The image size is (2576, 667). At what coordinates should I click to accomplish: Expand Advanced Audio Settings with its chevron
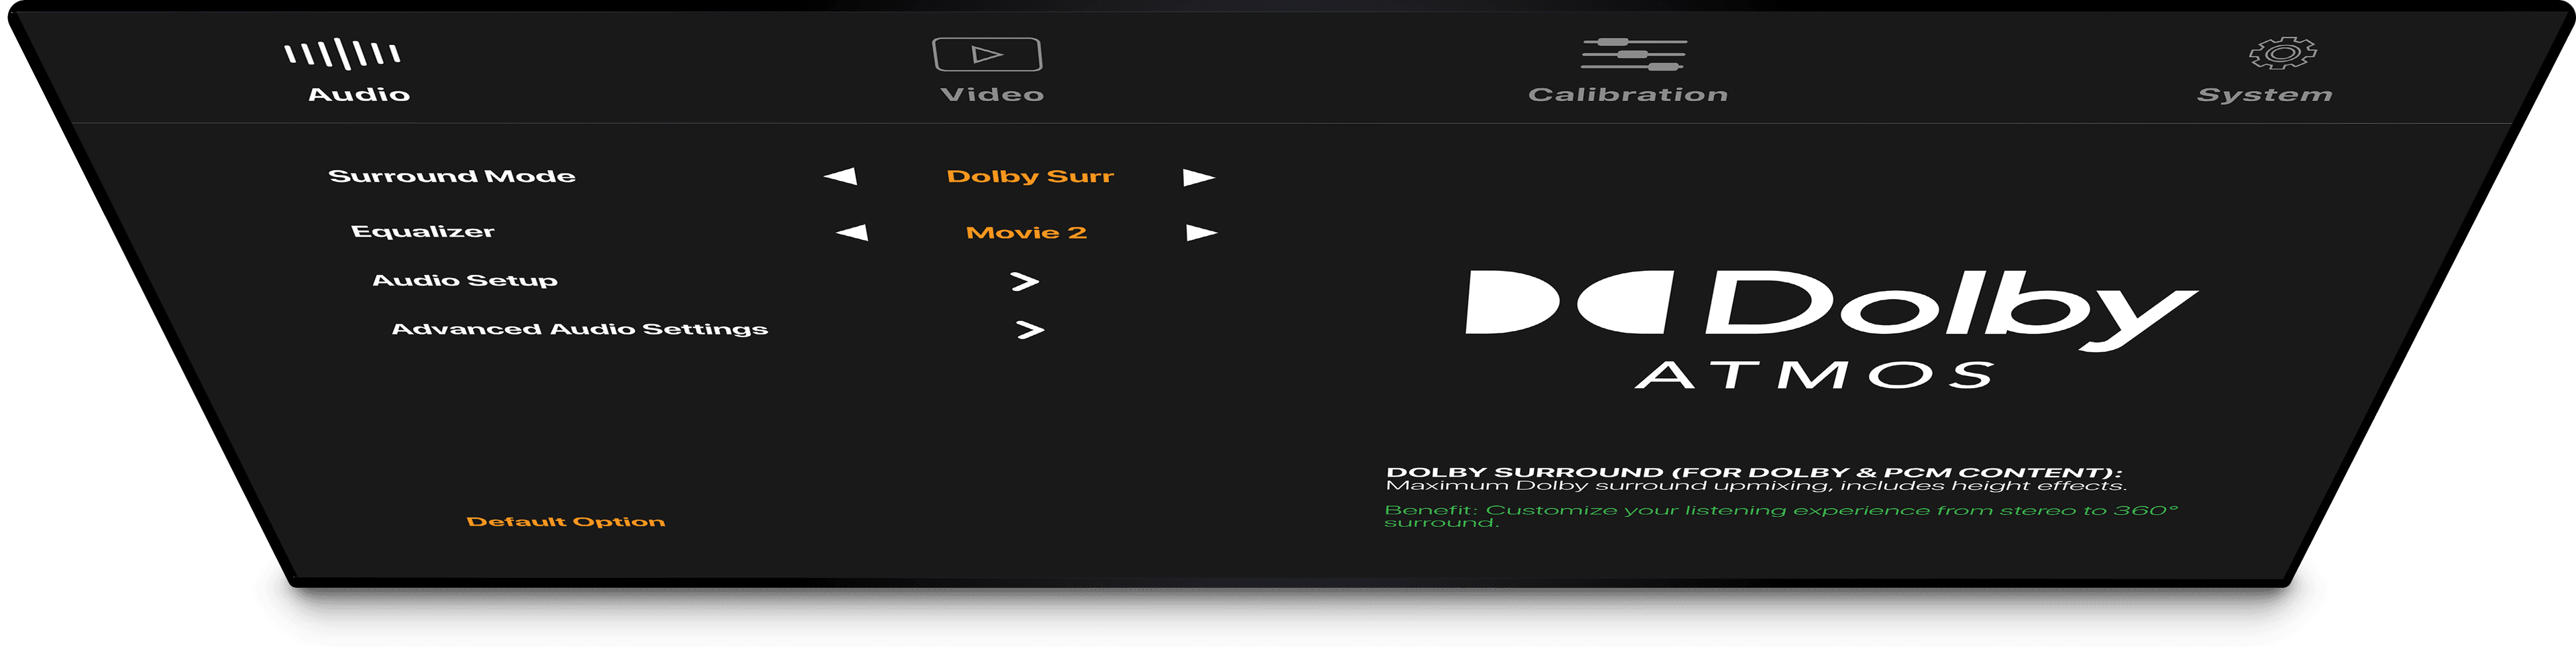[1030, 330]
